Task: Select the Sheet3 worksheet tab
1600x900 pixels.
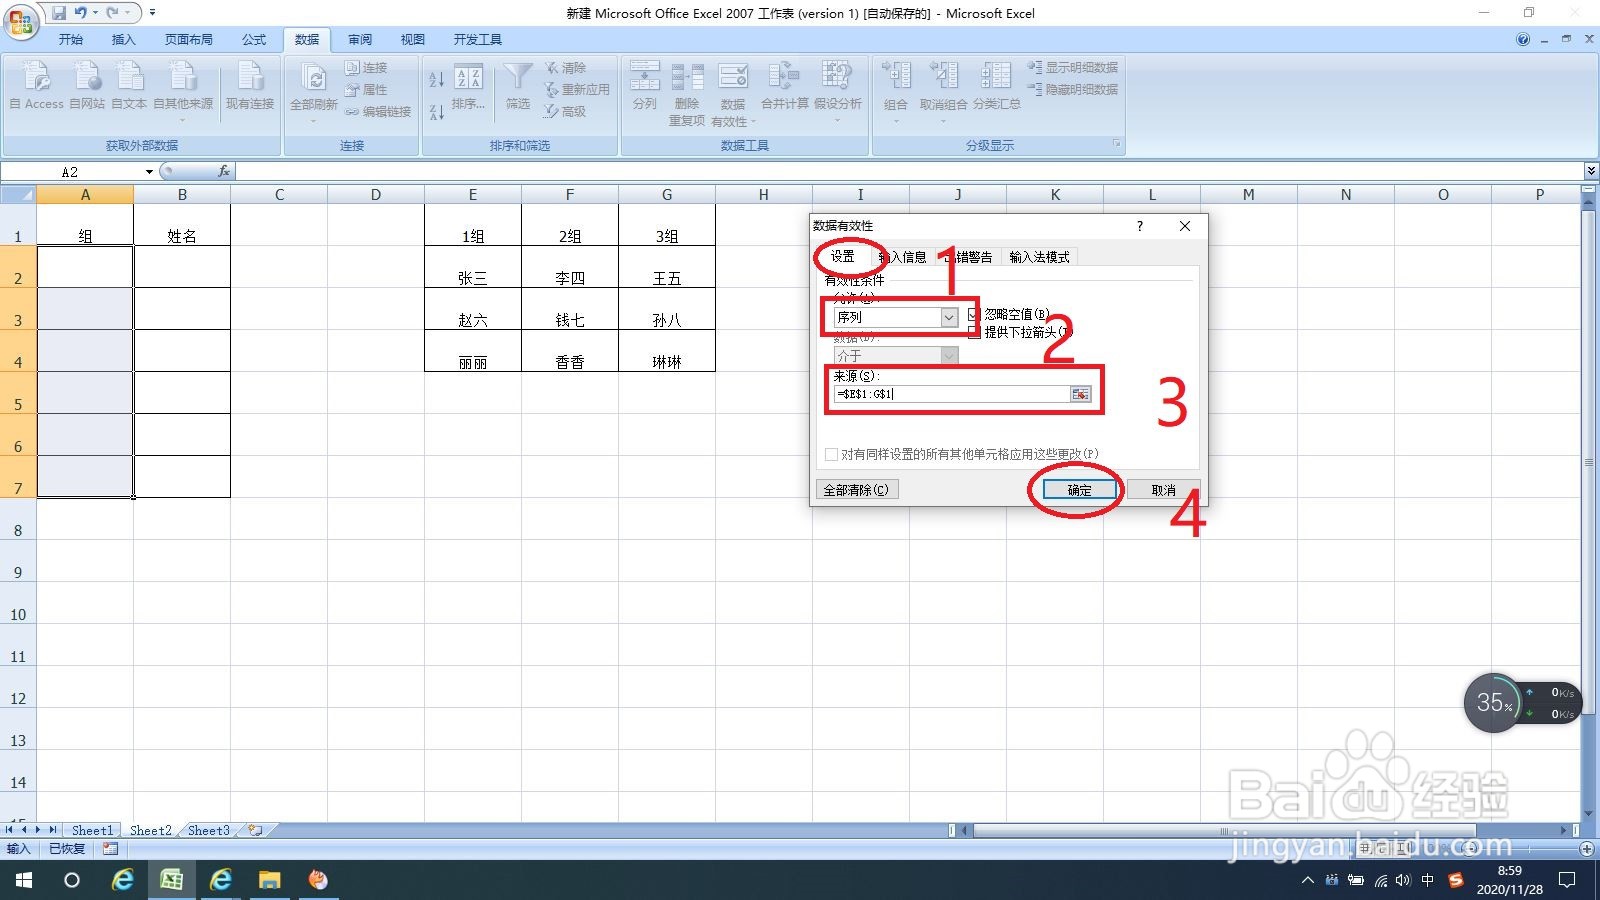Action: (208, 830)
